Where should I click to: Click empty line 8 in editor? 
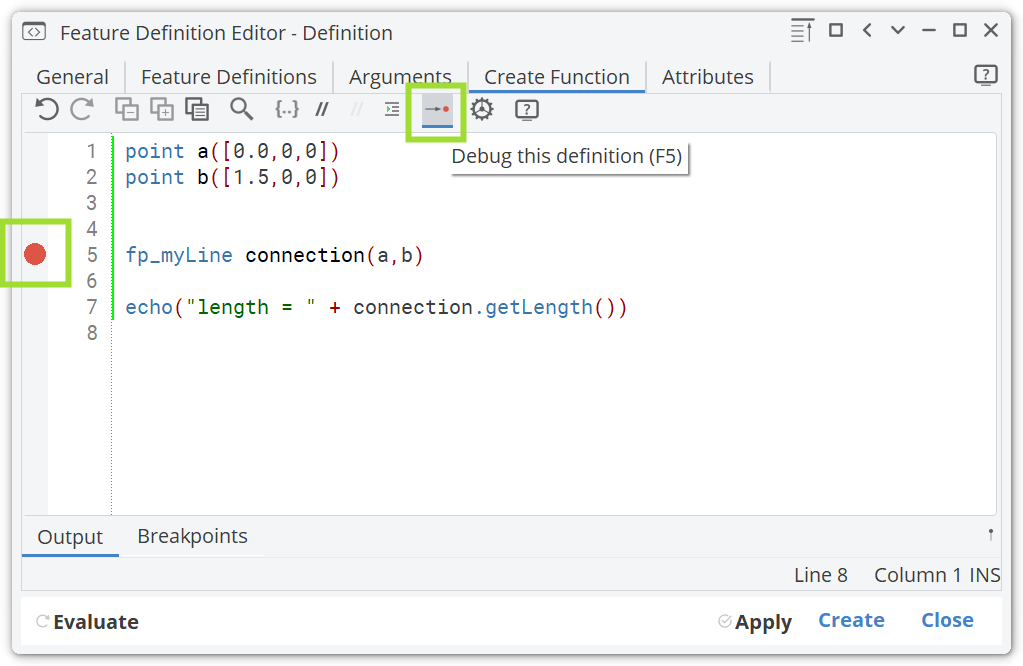tap(555, 333)
